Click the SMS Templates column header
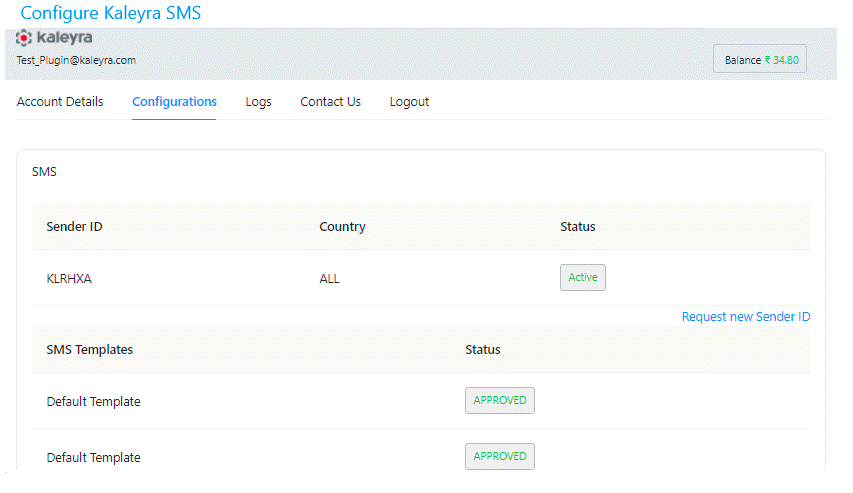Image resolution: width=853 pixels, height=493 pixels. click(90, 349)
